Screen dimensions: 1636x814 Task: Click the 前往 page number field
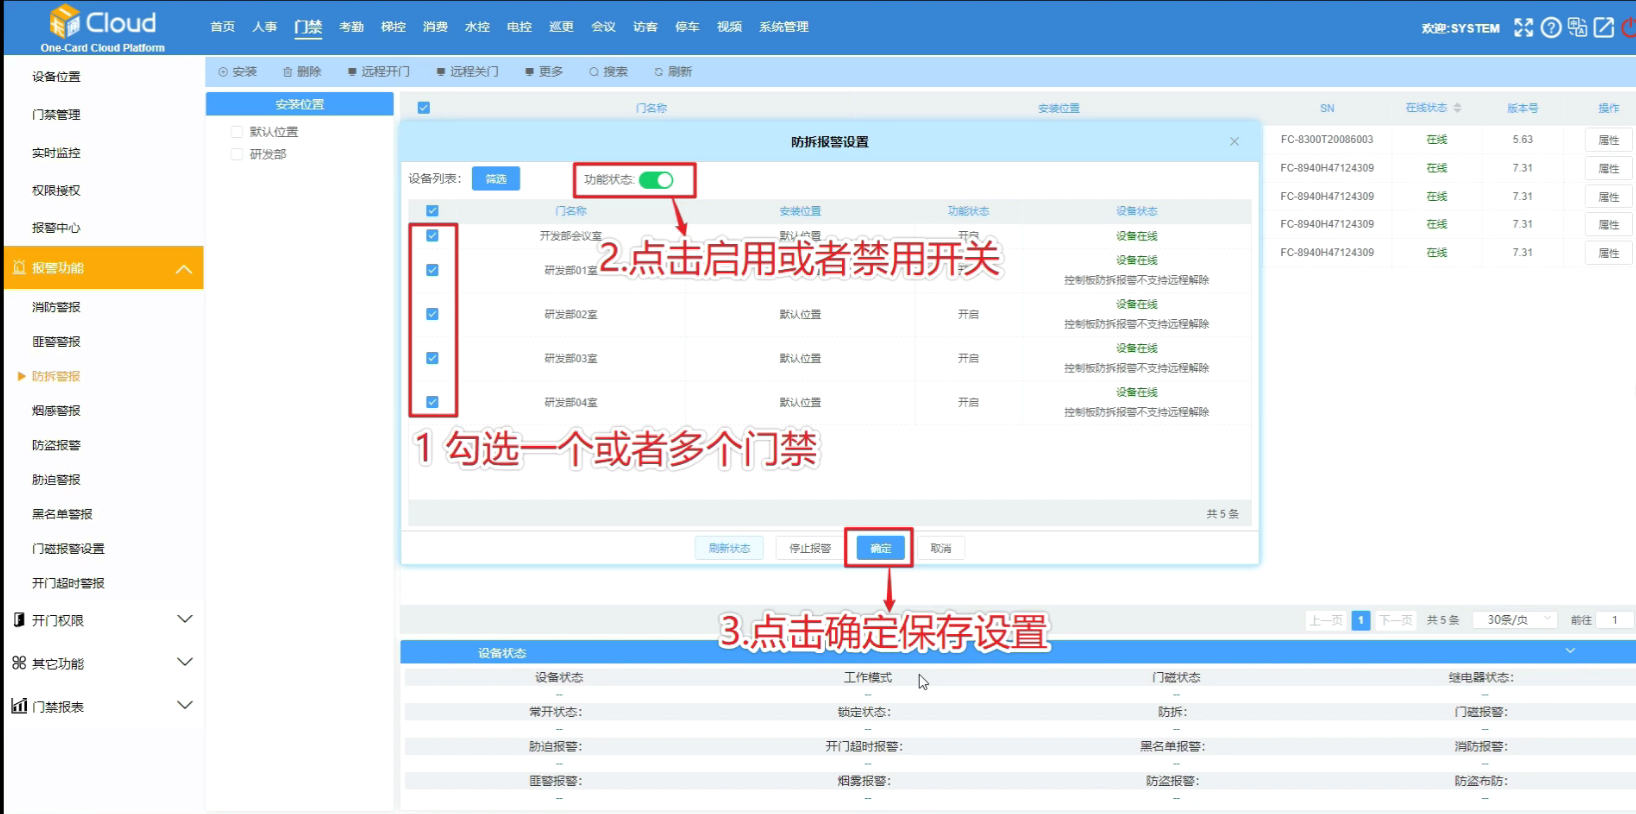click(1614, 620)
